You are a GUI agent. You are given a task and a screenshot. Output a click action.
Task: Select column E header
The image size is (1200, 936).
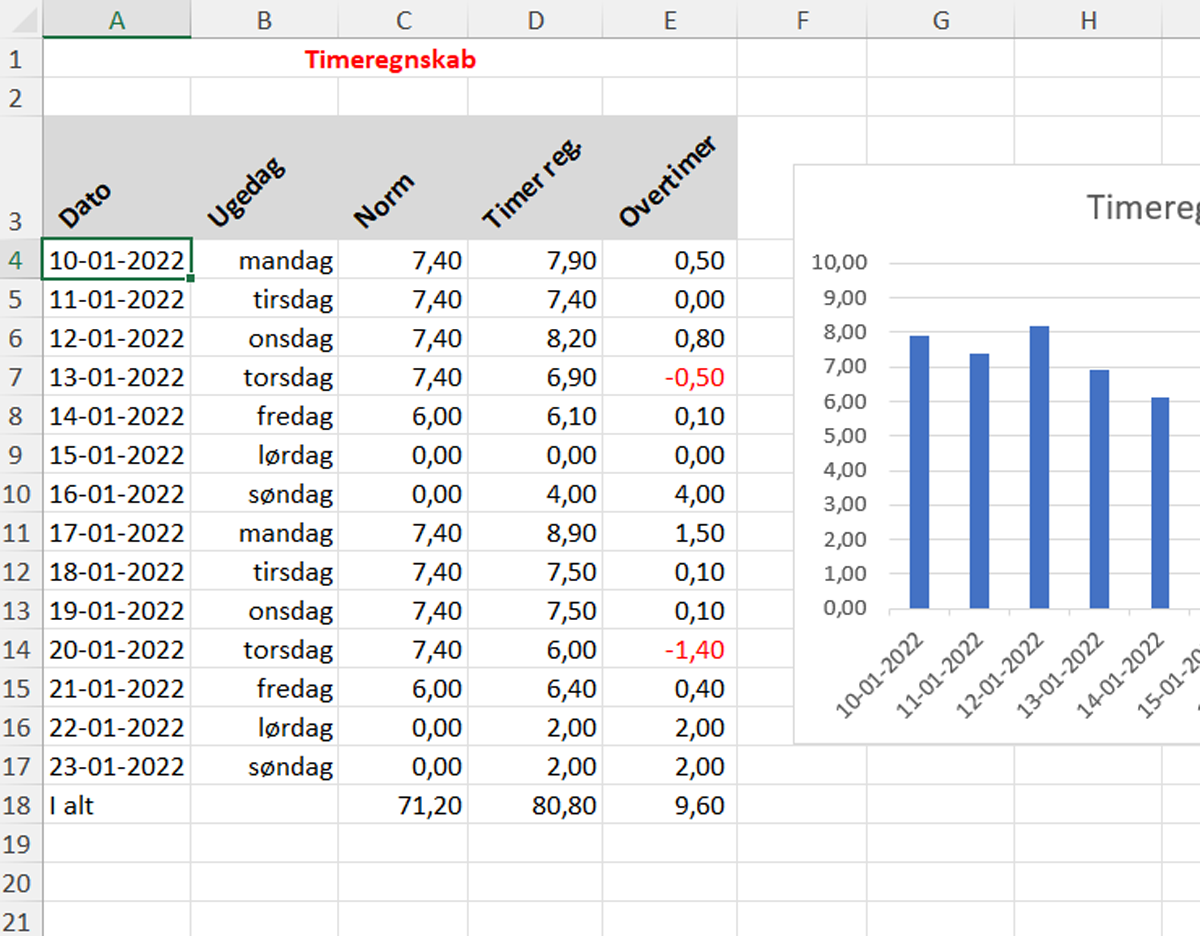pyautogui.click(x=669, y=19)
